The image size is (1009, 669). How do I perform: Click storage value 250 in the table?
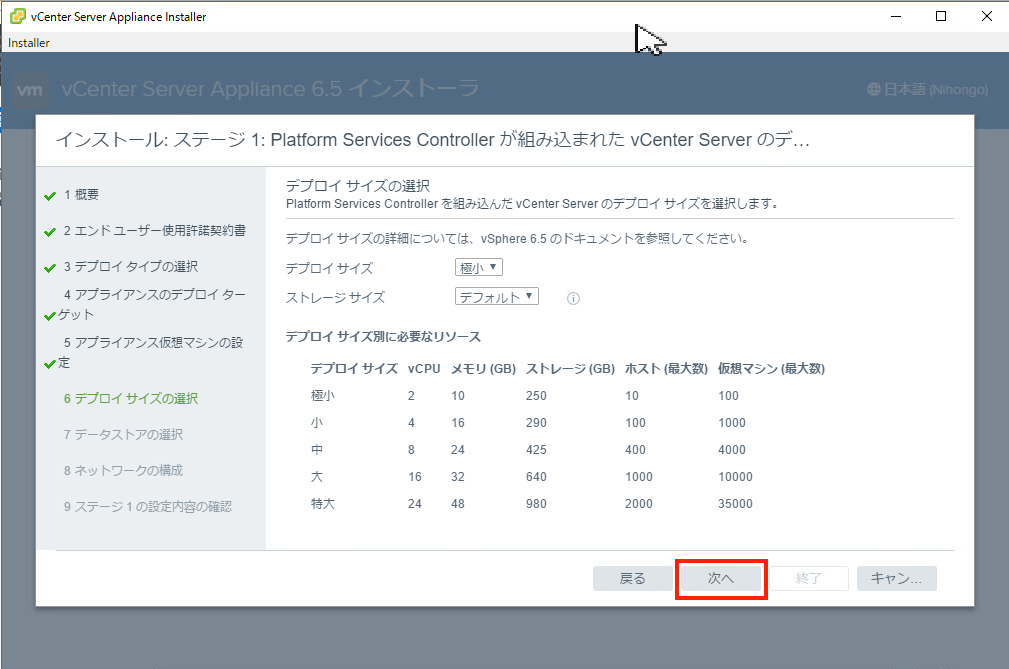(536, 396)
